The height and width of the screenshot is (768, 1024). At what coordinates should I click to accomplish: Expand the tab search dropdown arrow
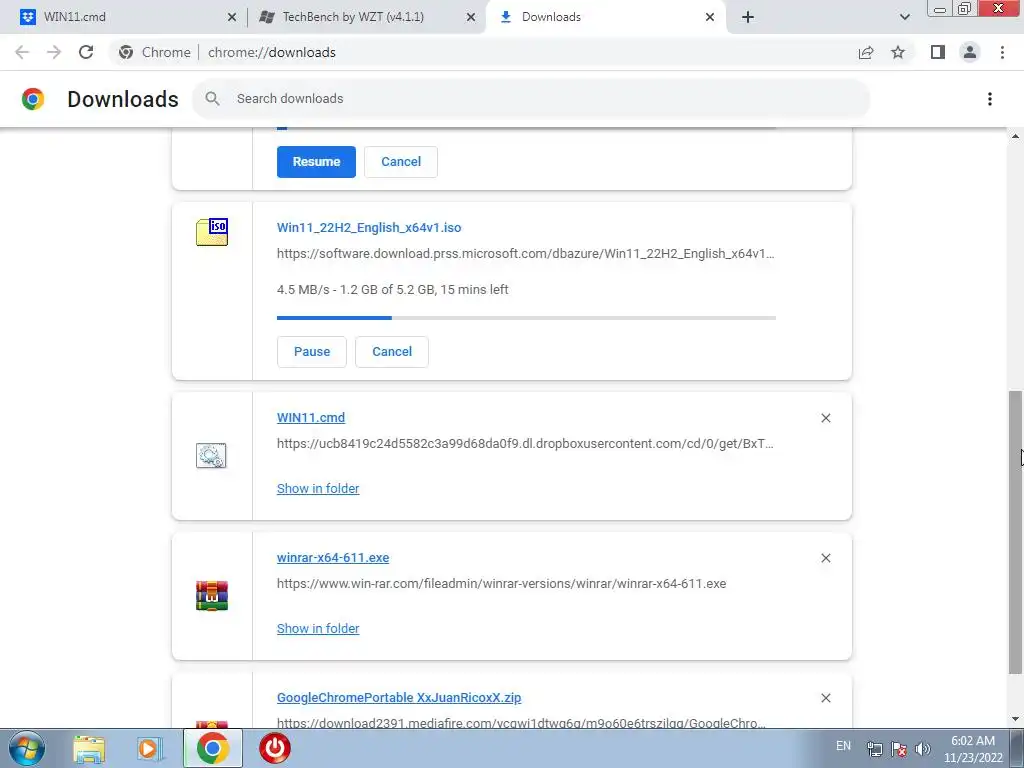point(904,17)
